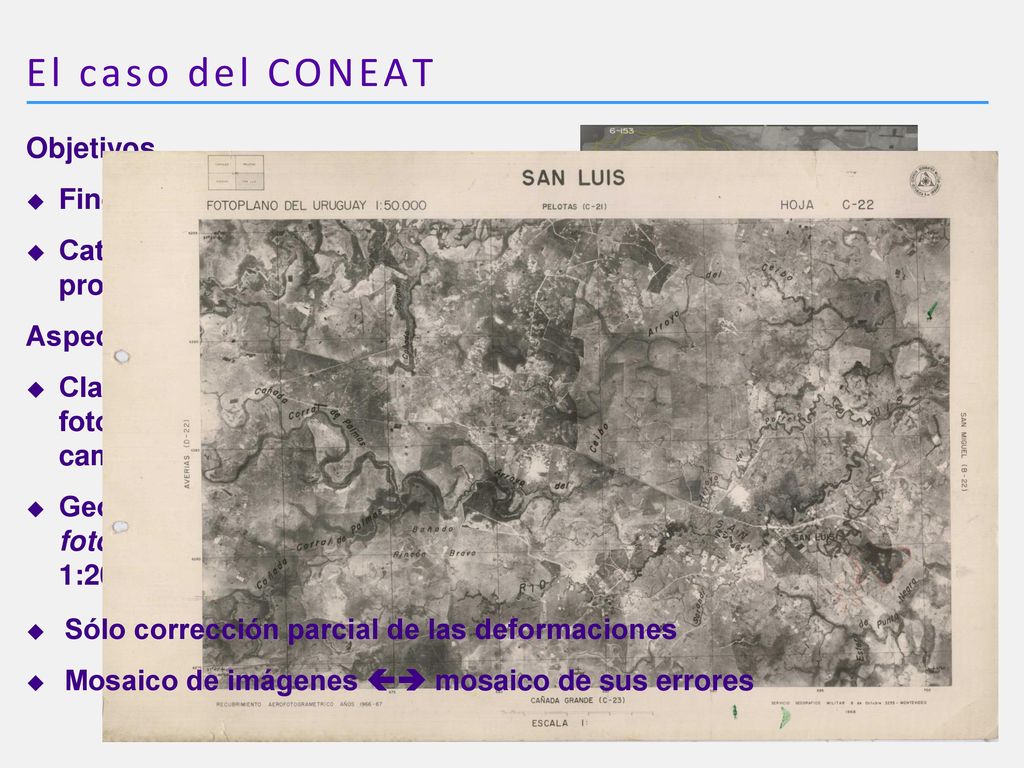Click the "CAÑADA GRANDE (C-23)" label below the map
The width and height of the screenshot is (1024, 768).
click(x=578, y=700)
